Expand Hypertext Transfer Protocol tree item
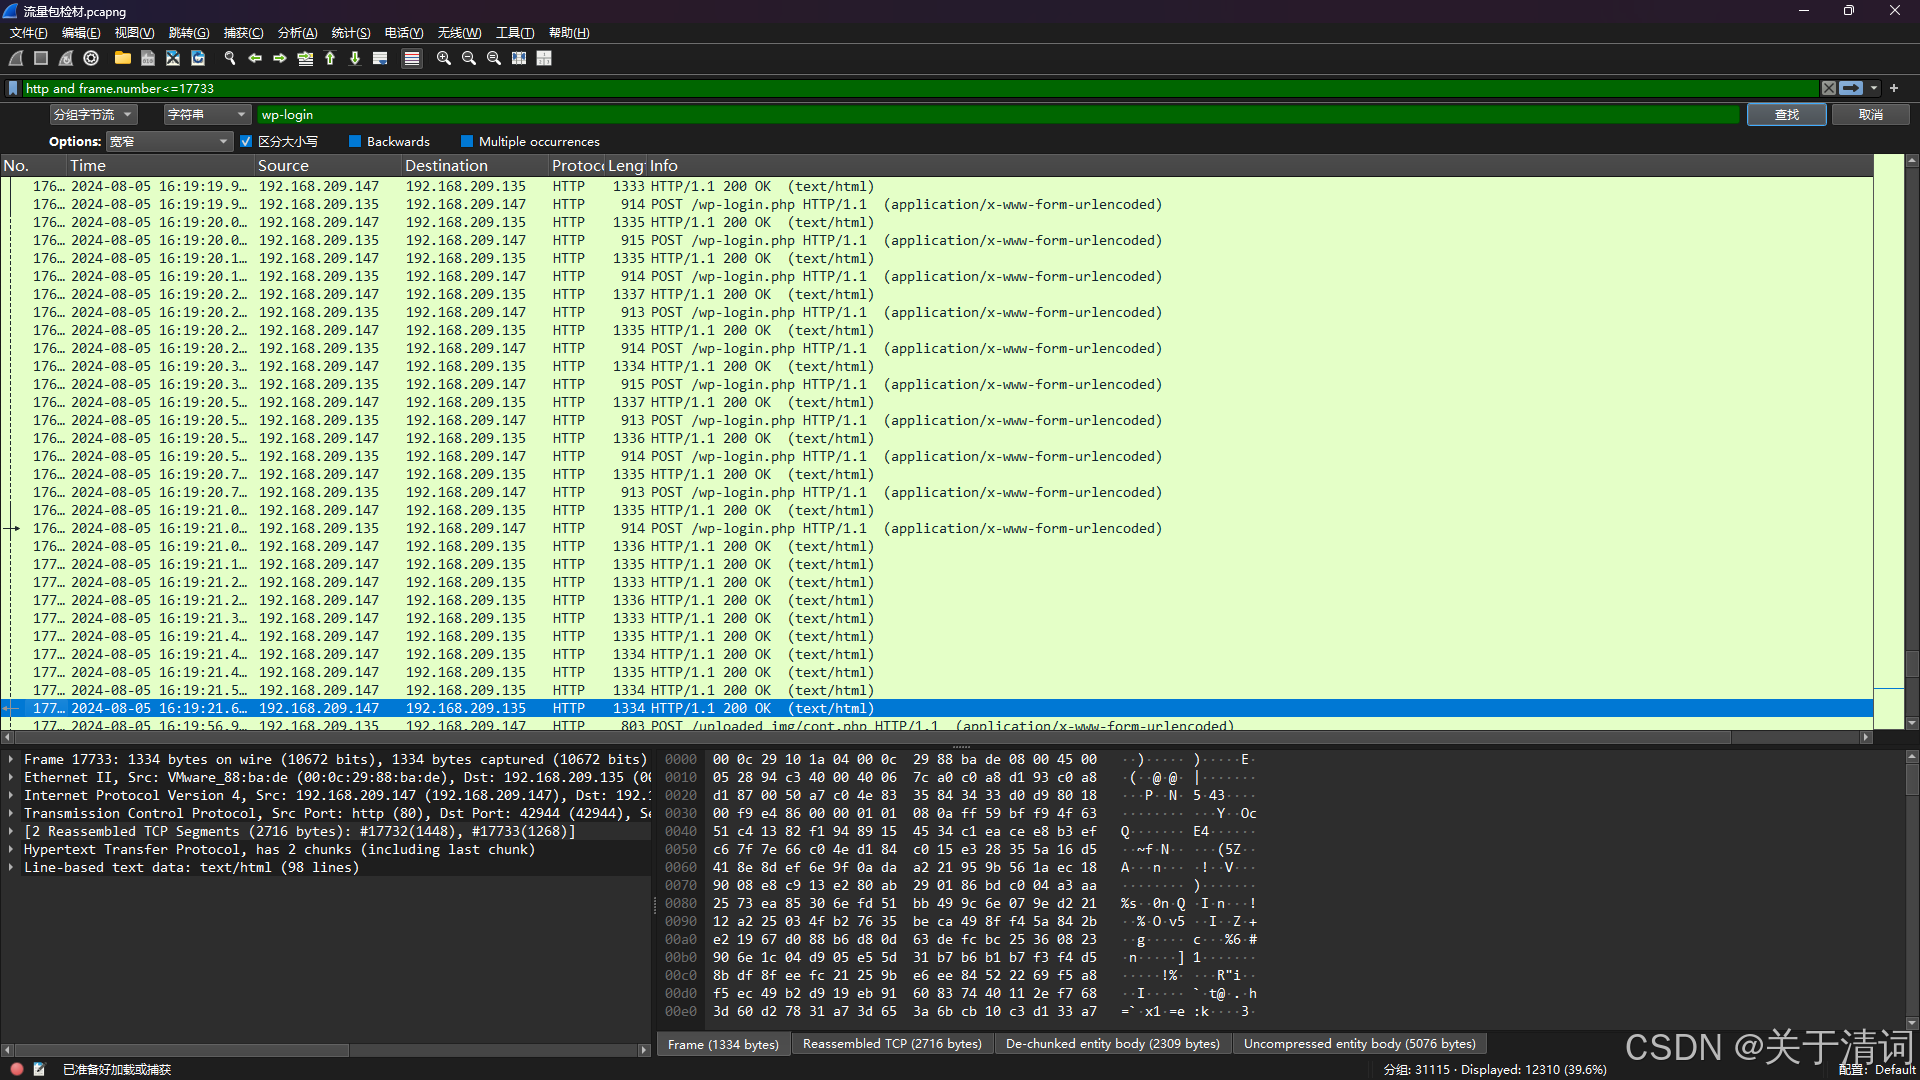 pos(11,850)
